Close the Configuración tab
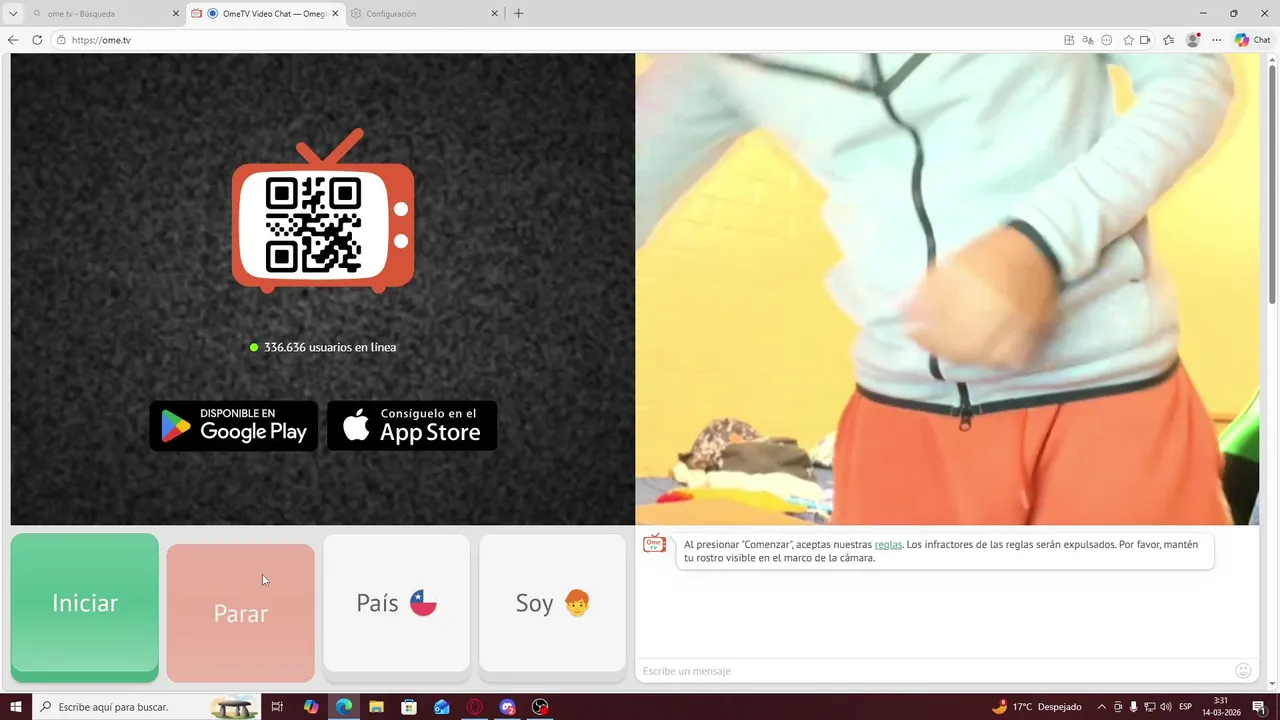 494,14
